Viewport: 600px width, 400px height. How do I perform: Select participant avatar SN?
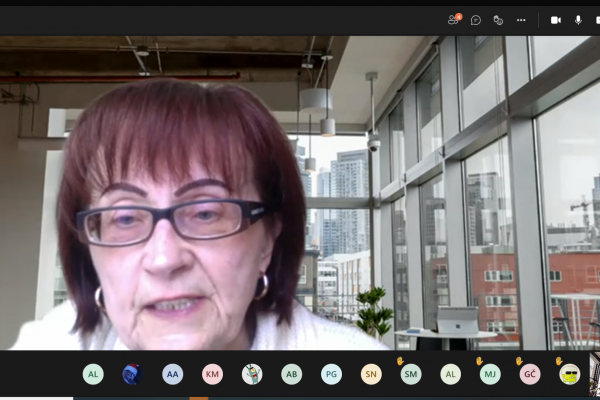pyautogui.click(x=371, y=374)
